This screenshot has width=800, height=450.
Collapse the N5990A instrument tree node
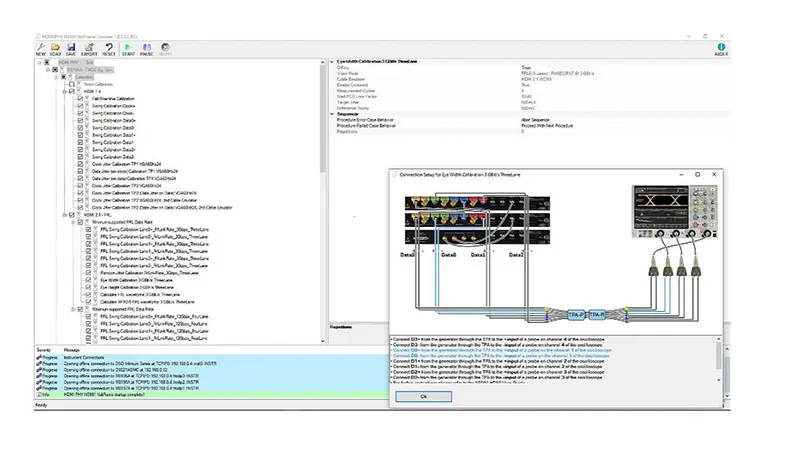click(x=48, y=69)
